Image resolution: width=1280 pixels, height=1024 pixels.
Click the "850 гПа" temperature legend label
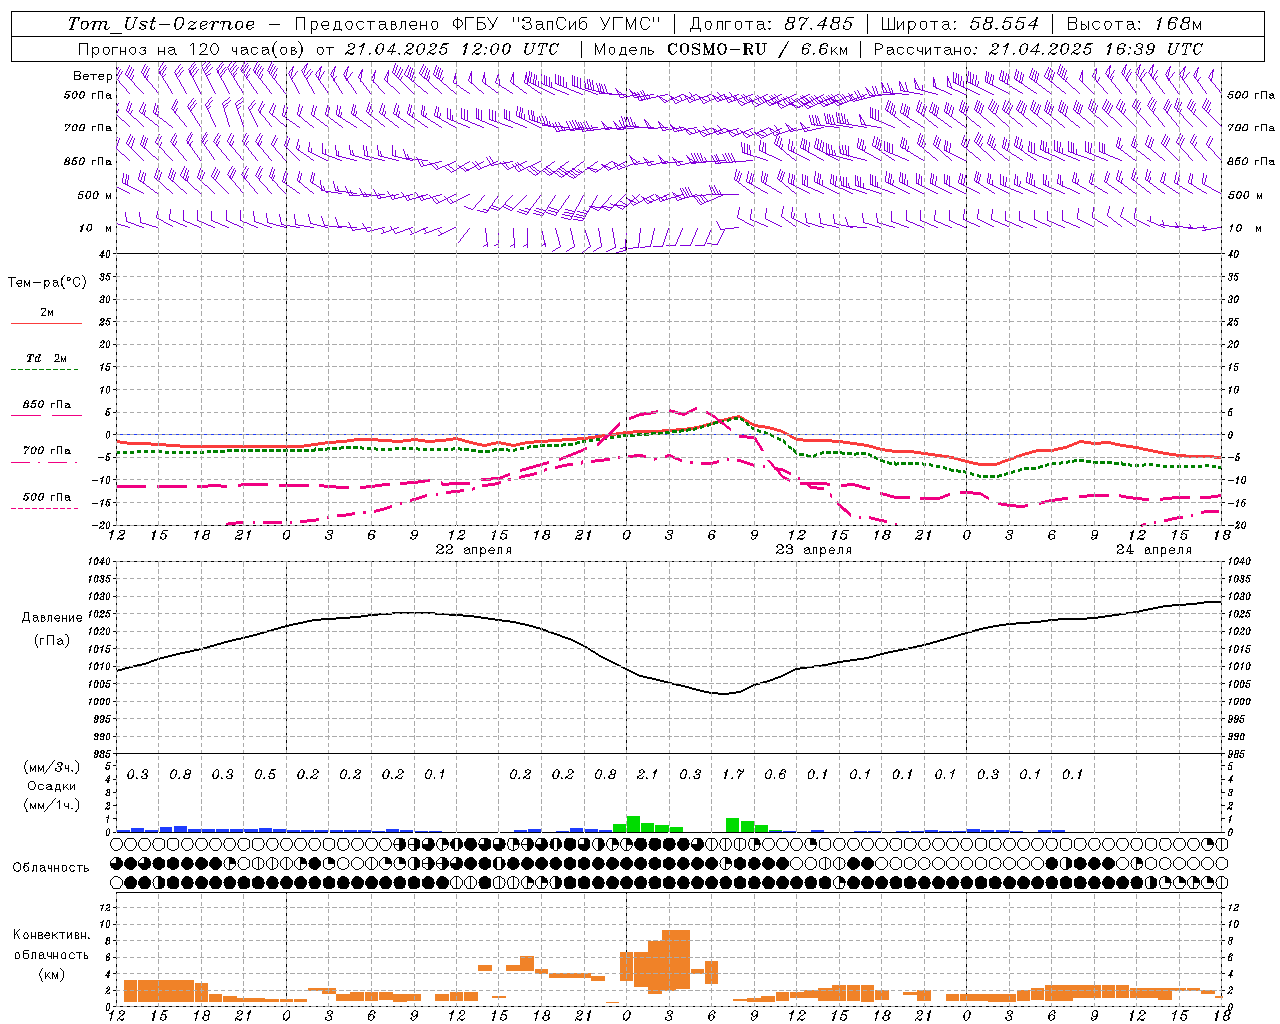click(x=47, y=405)
